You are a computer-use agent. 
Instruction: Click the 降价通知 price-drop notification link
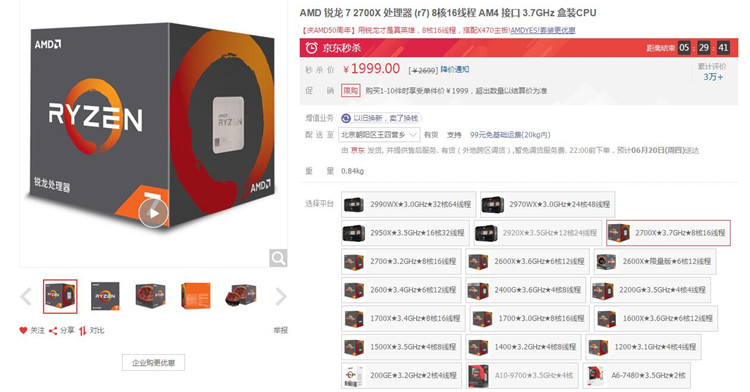click(455, 69)
